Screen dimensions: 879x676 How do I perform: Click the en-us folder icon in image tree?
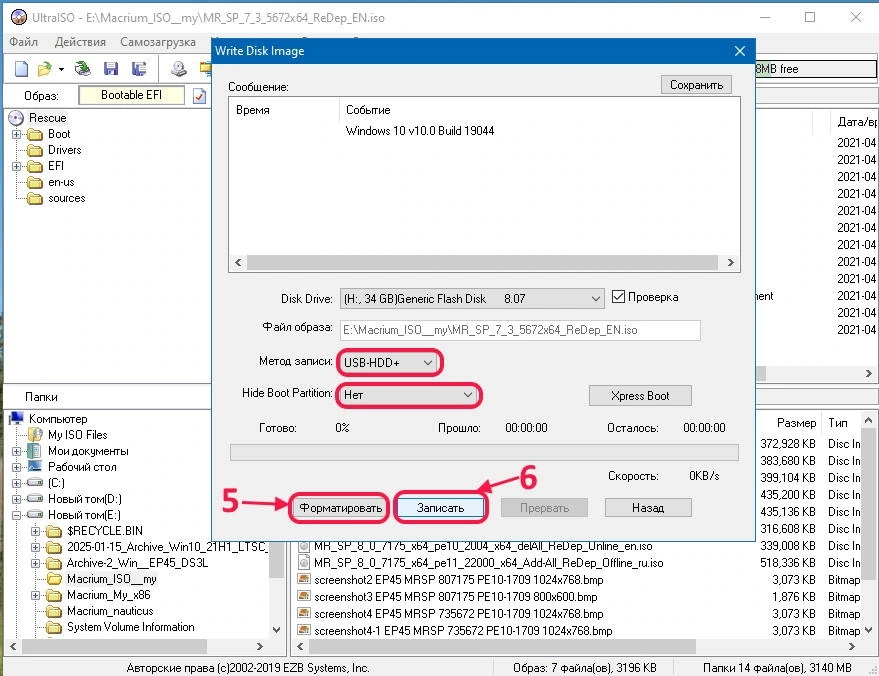[35, 183]
